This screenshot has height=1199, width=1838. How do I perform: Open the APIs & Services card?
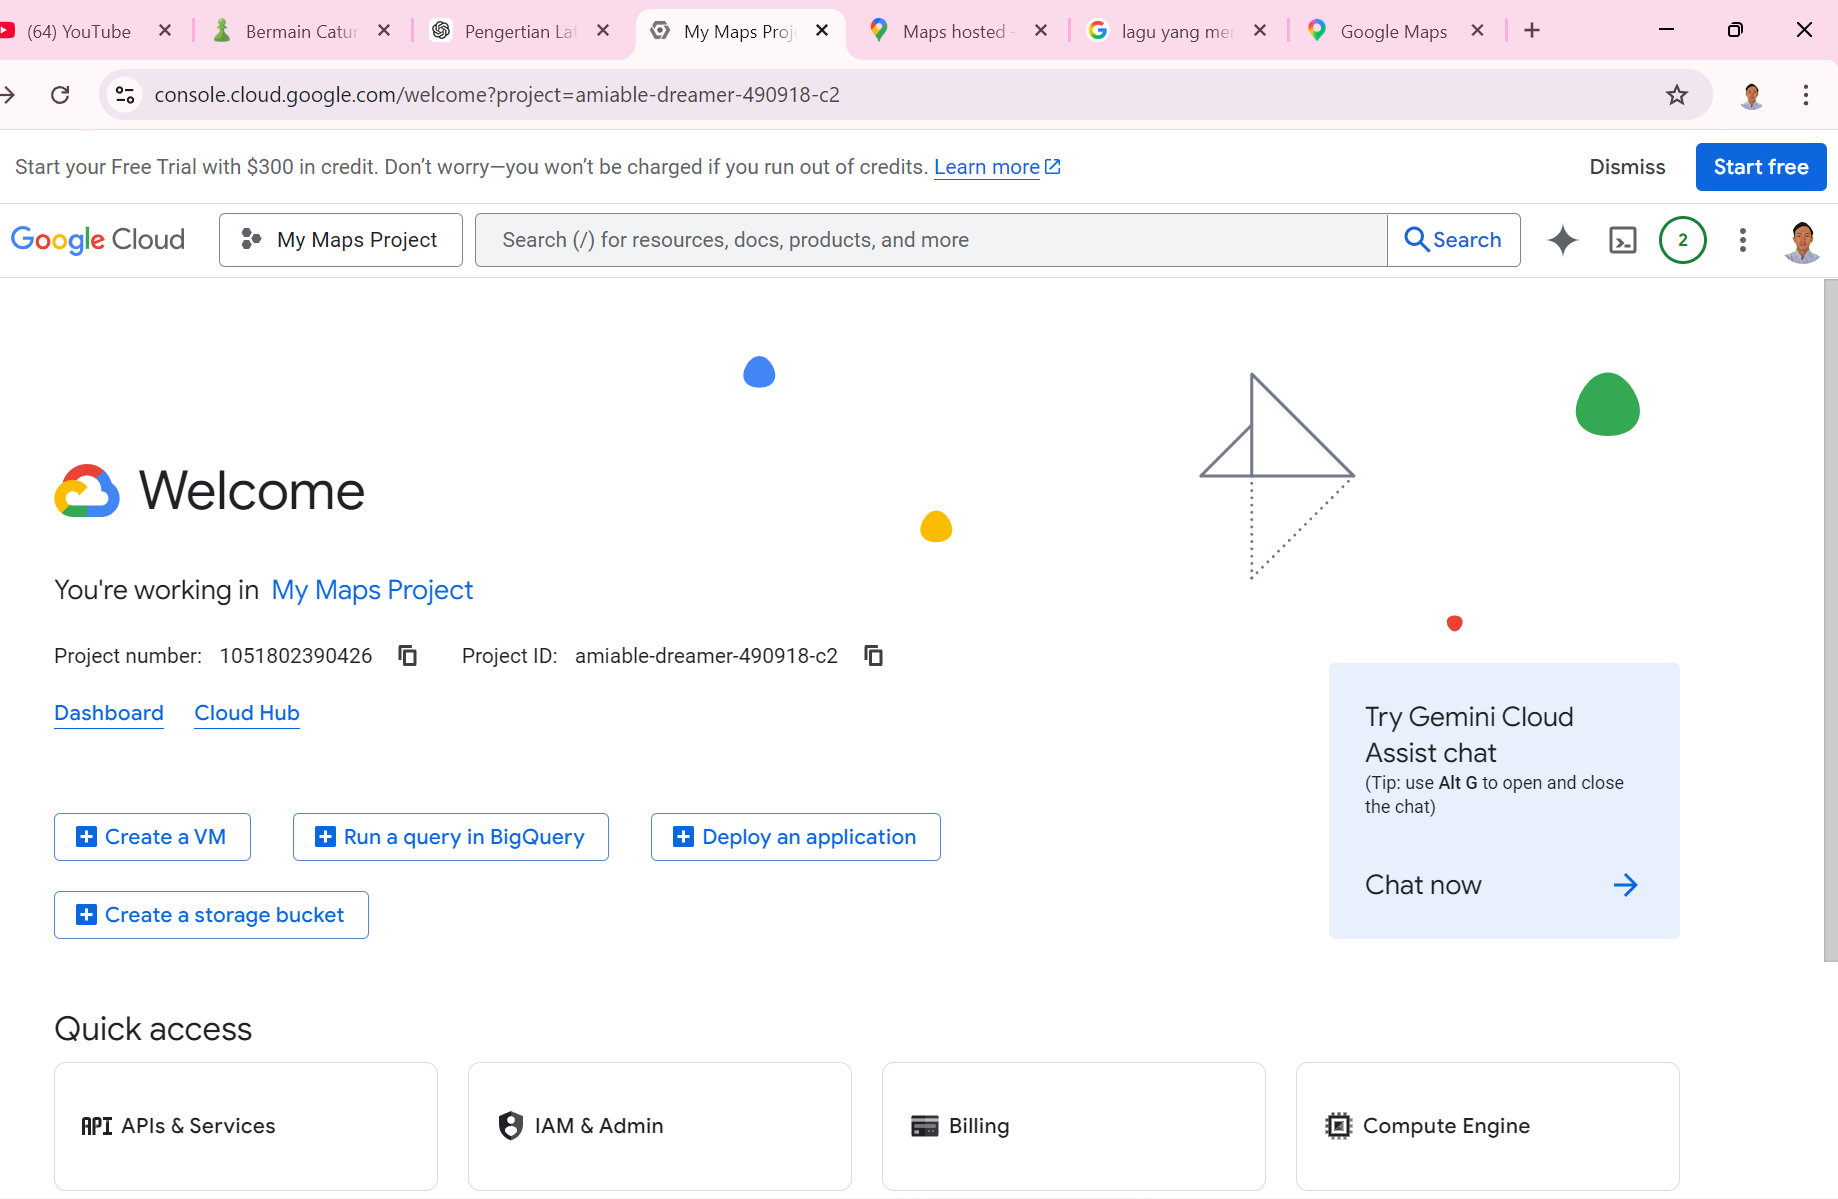pyautogui.click(x=246, y=1126)
